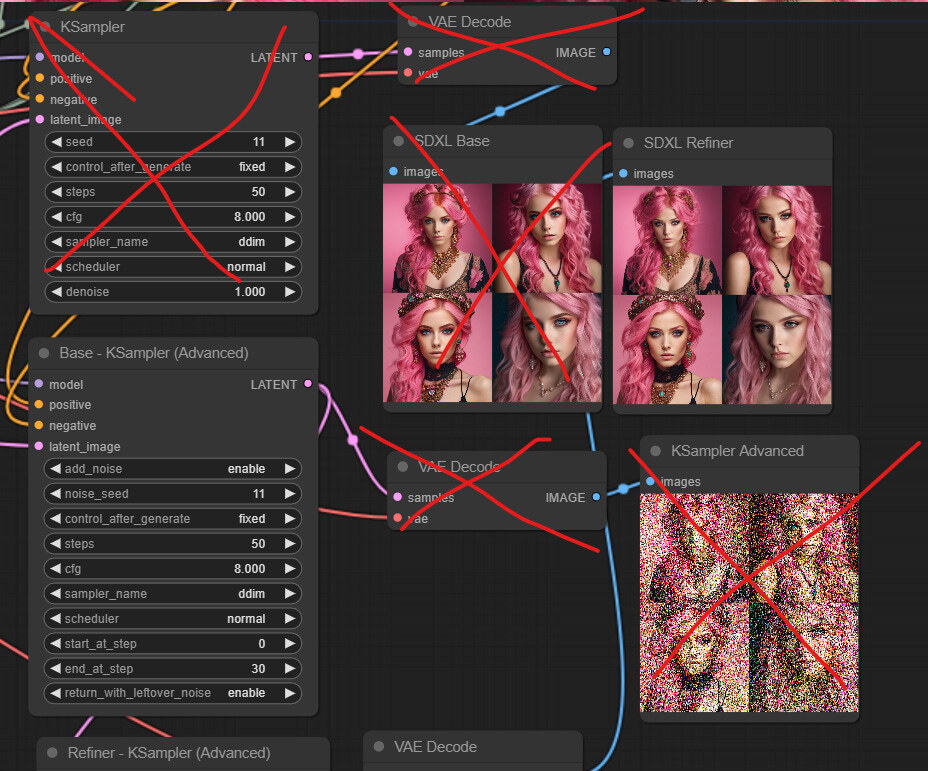Collapse the Base - KSampler (Advanced) node dot
928x771 pixels.
click(44, 353)
